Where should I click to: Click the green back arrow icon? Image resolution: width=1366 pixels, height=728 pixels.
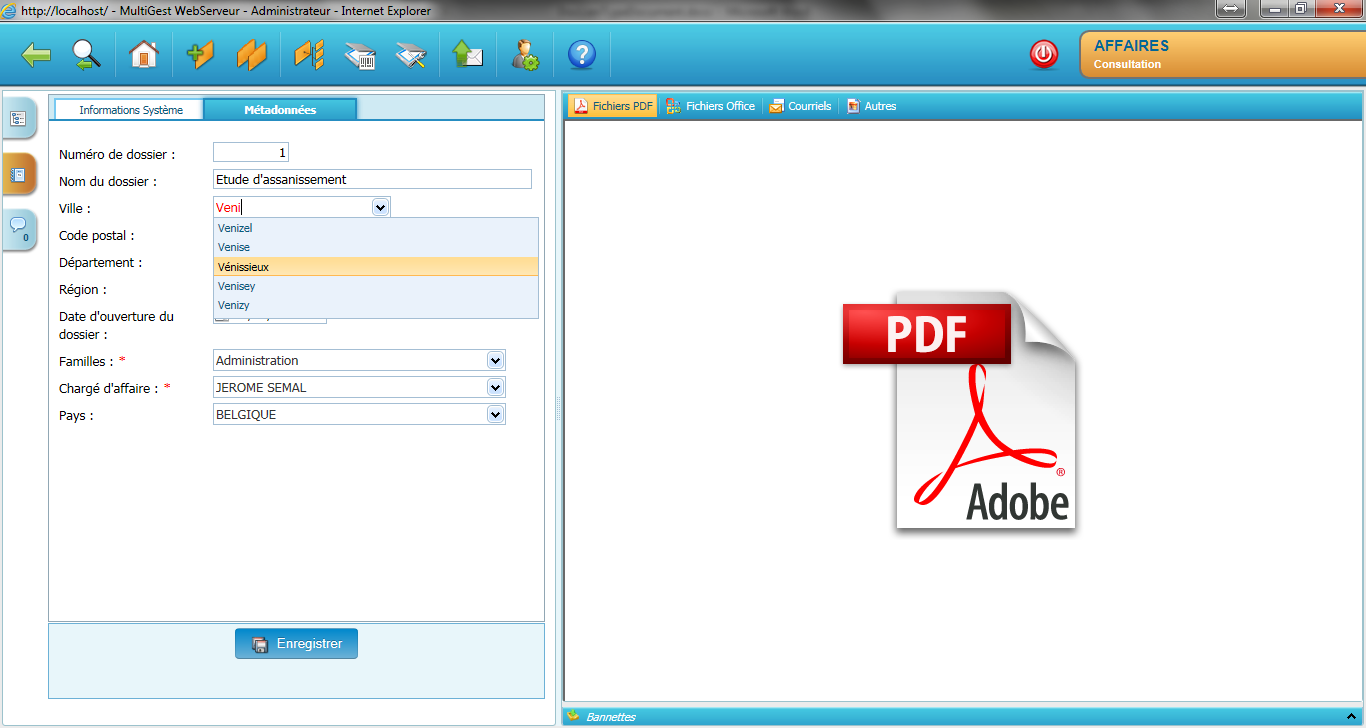[x=37, y=55]
